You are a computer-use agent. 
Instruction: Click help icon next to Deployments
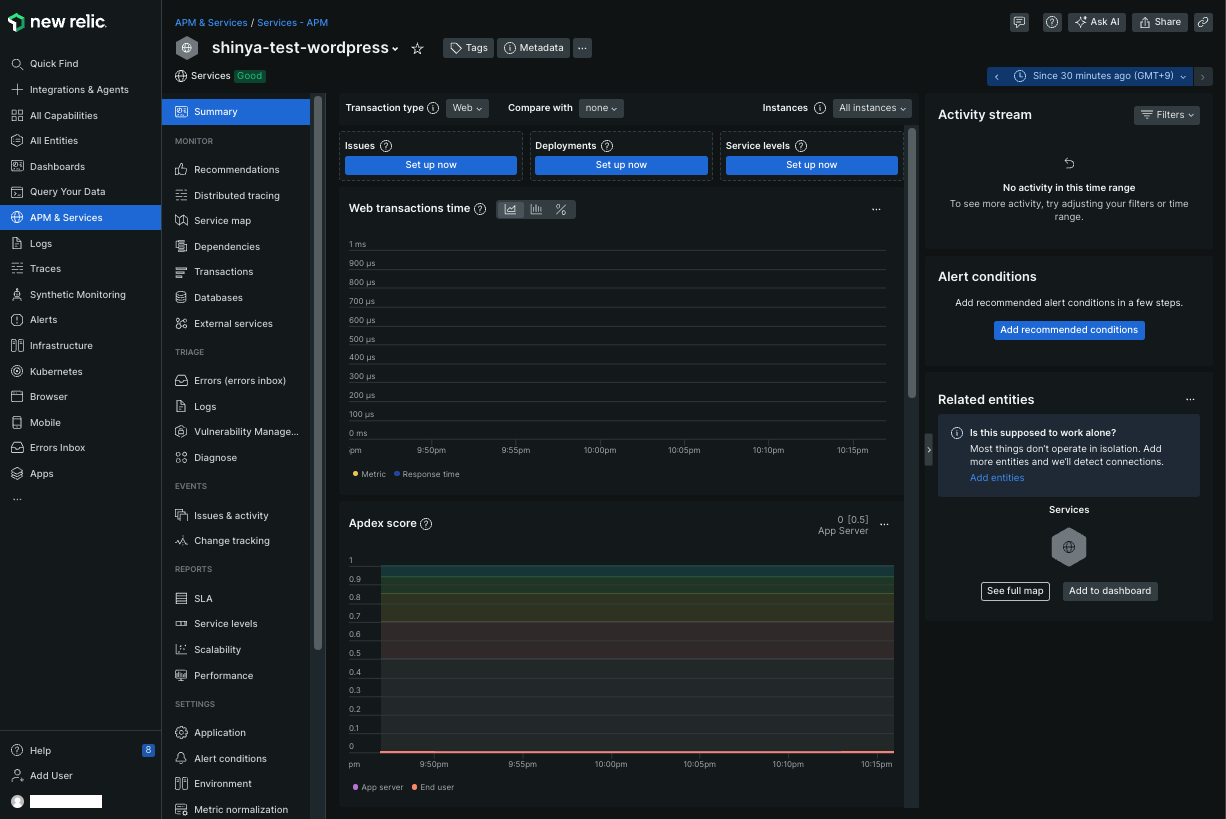pyautogui.click(x=607, y=146)
